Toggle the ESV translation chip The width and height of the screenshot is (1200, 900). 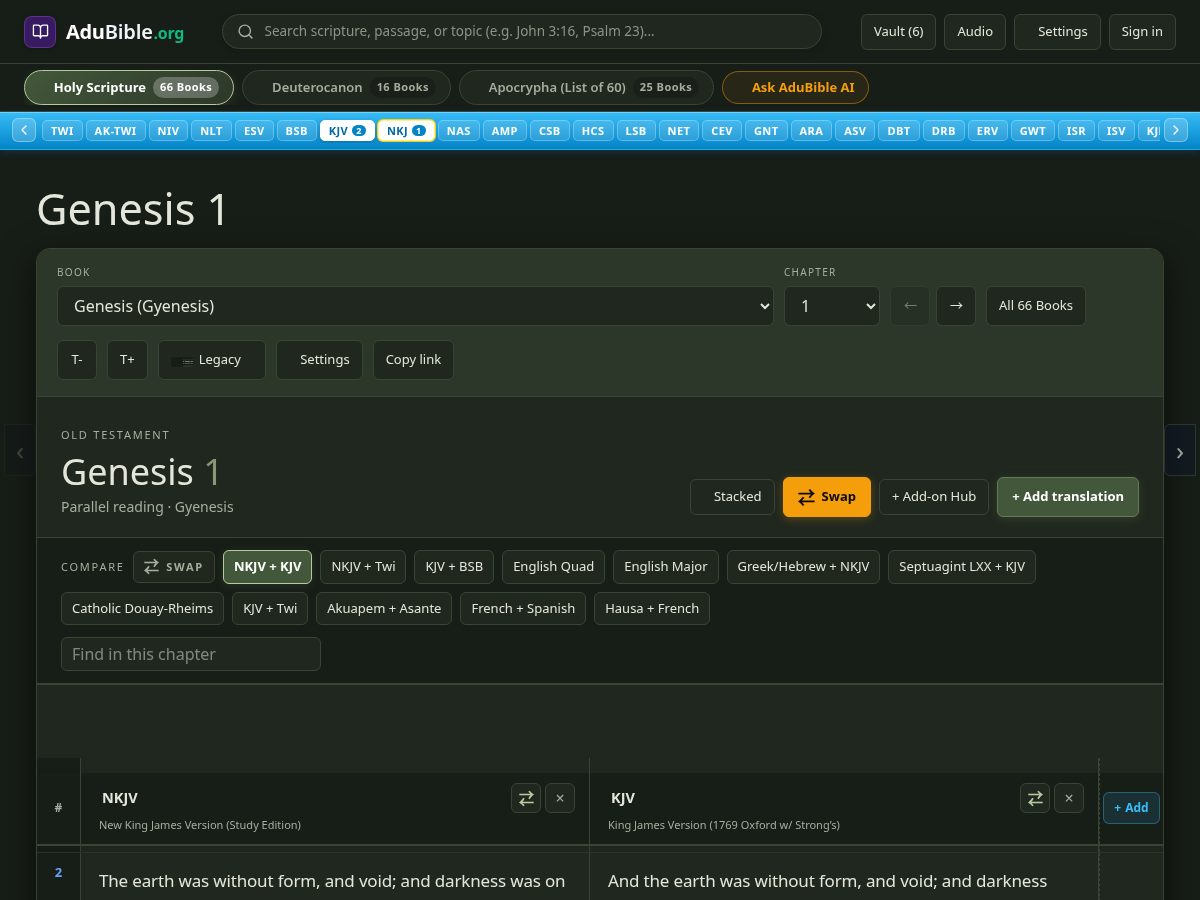click(x=254, y=131)
